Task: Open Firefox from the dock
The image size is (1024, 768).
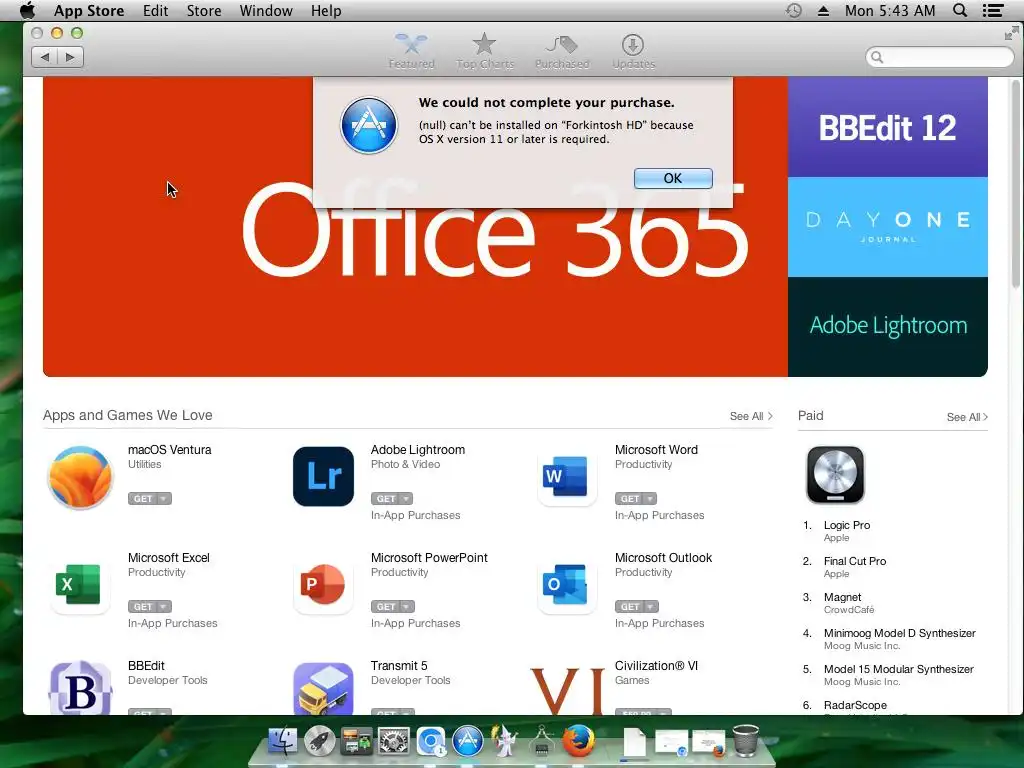Action: (x=579, y=741)
